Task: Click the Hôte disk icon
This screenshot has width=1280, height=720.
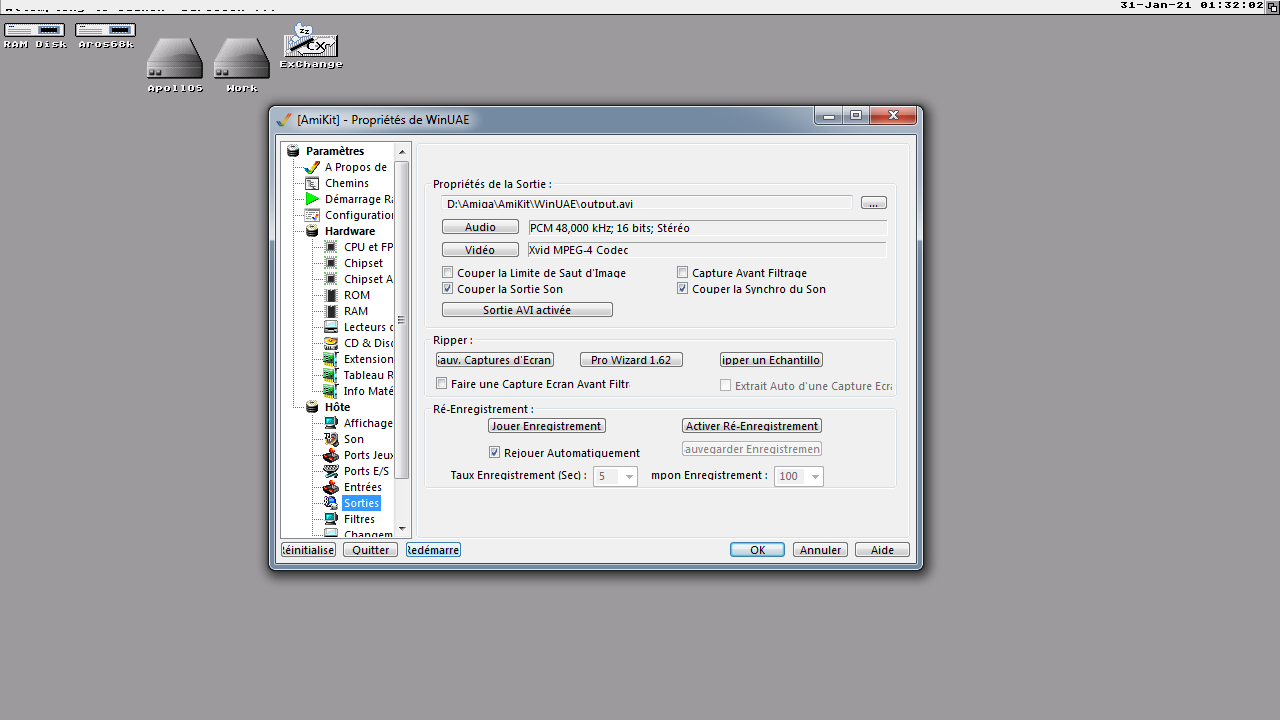Action: [x=312, y=407]
